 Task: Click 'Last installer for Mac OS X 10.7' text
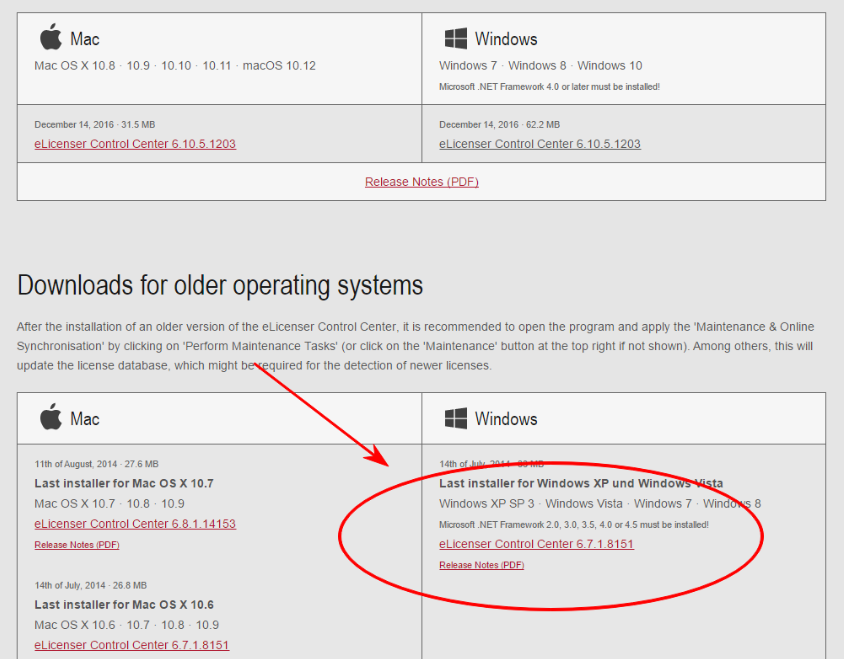[124, 483]
